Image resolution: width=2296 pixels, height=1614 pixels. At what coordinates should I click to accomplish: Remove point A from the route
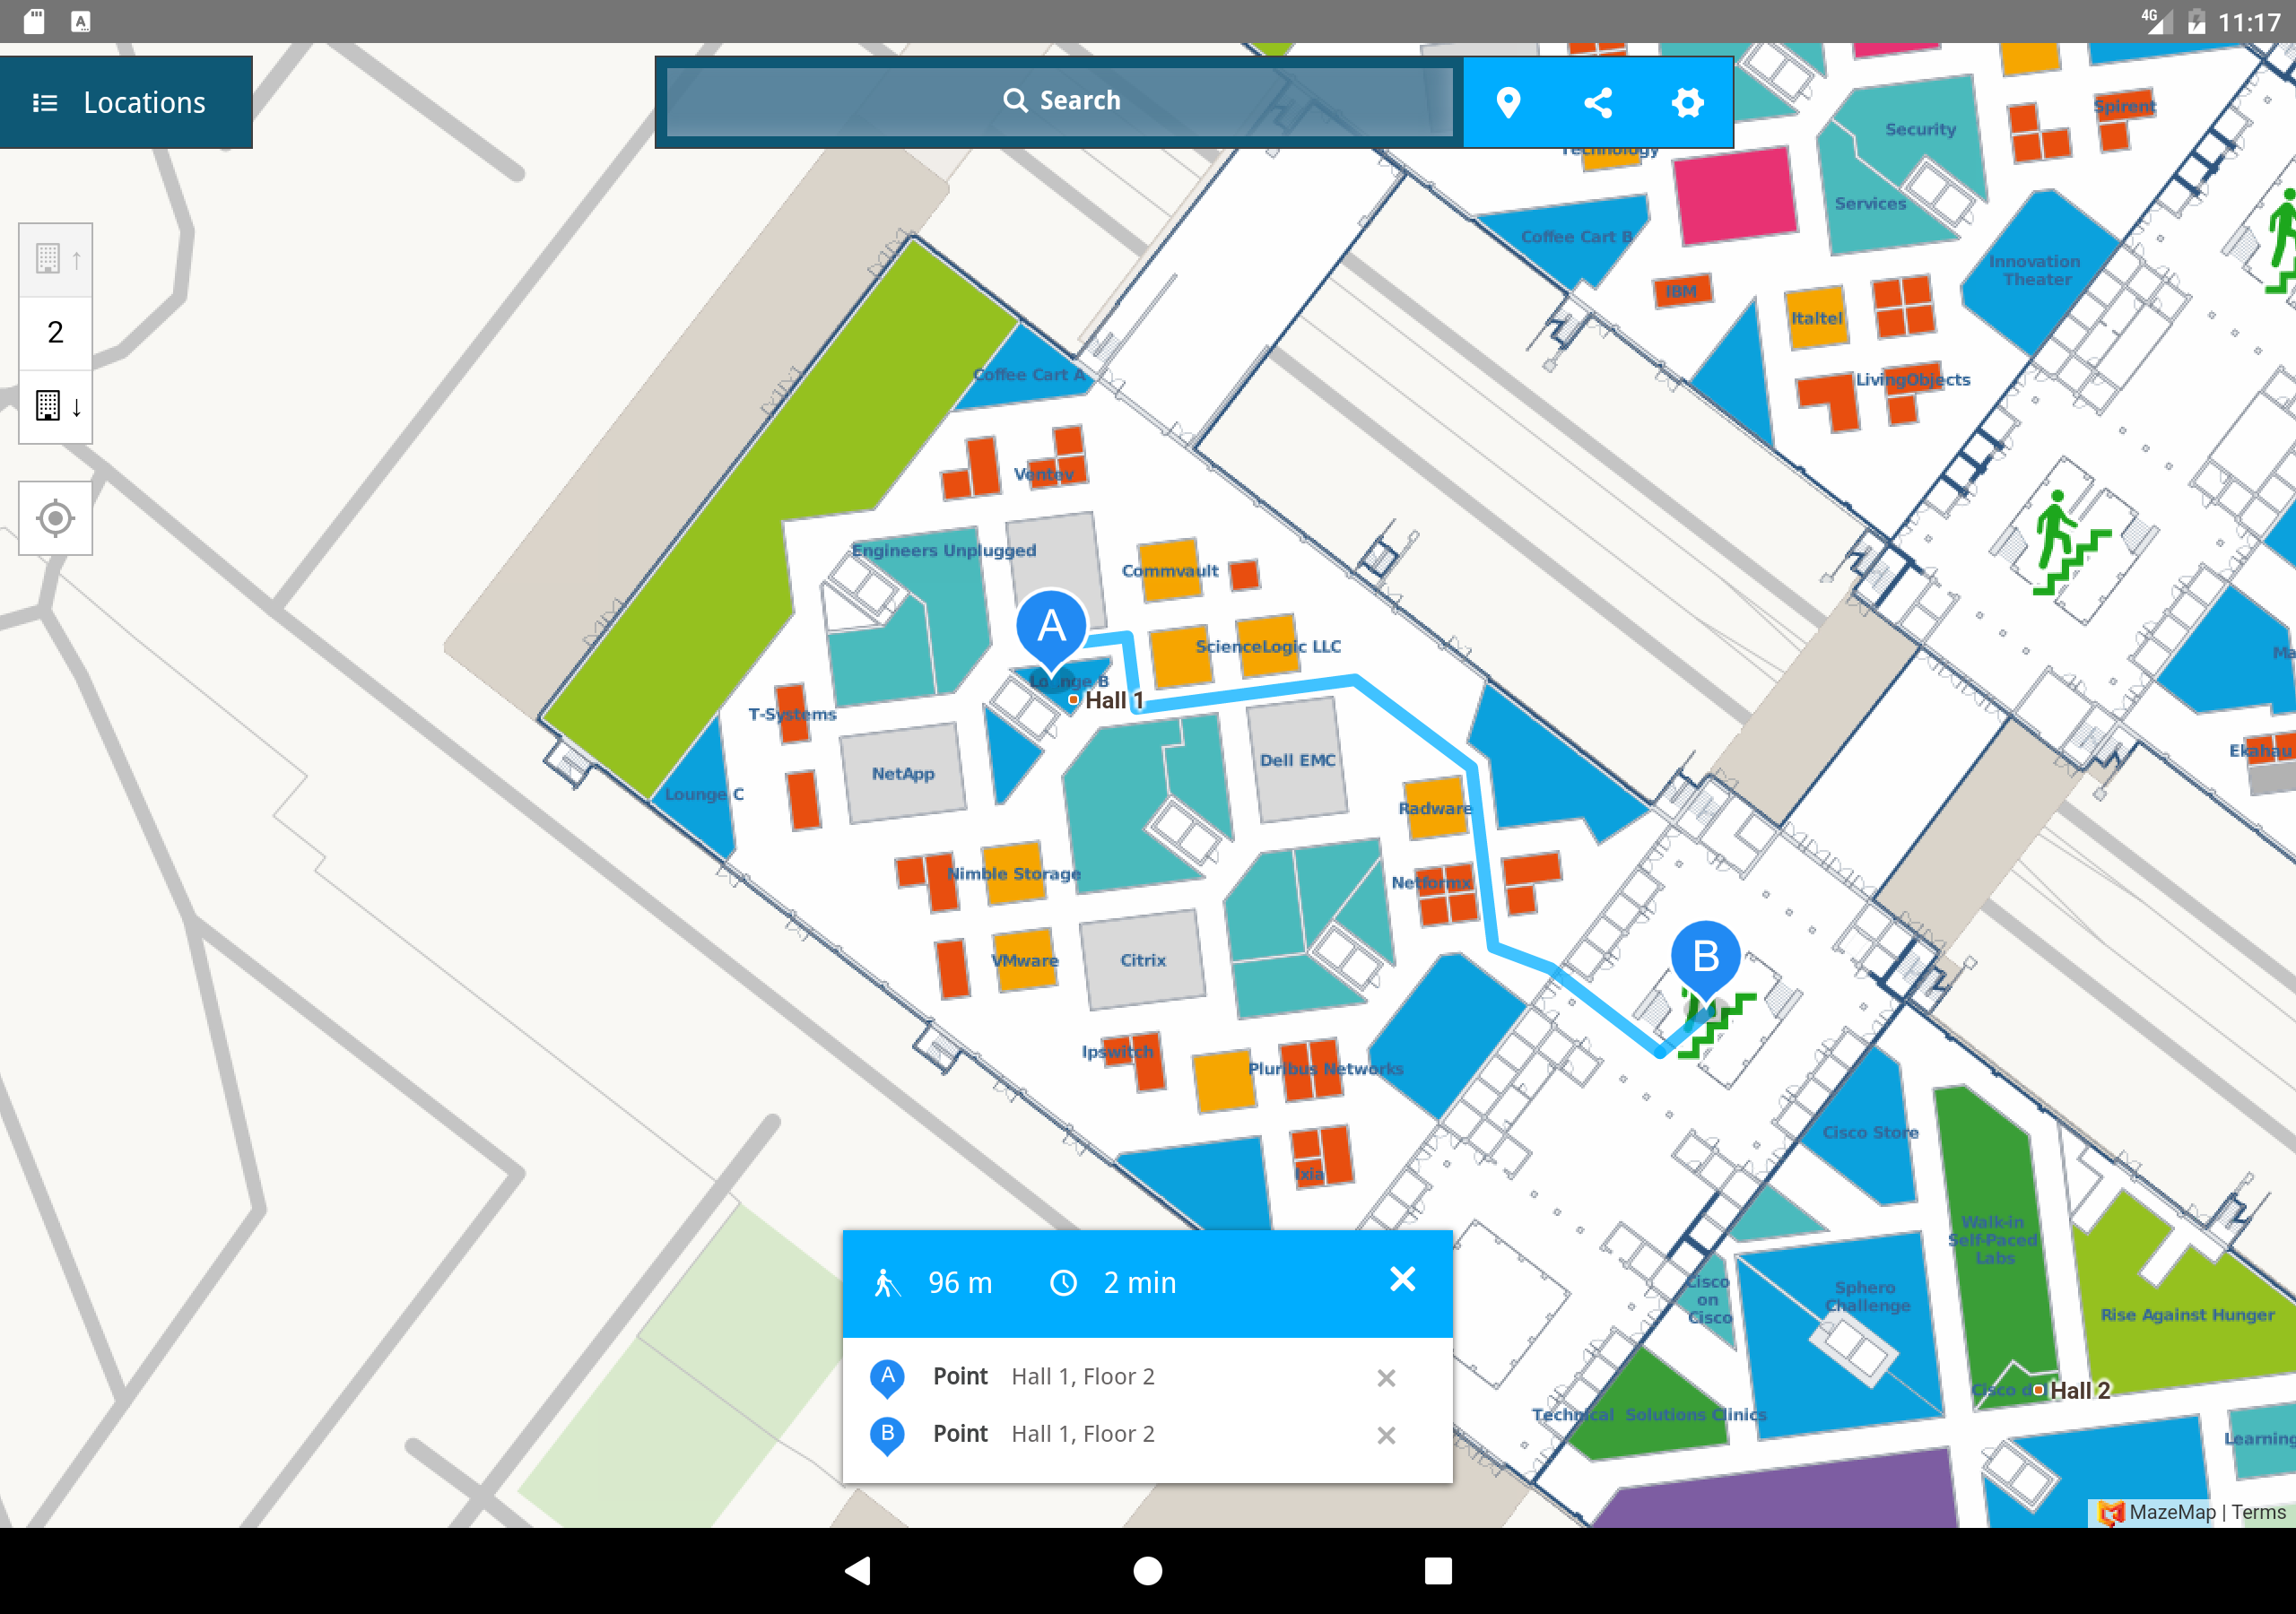click(x=1386, y=1378)
